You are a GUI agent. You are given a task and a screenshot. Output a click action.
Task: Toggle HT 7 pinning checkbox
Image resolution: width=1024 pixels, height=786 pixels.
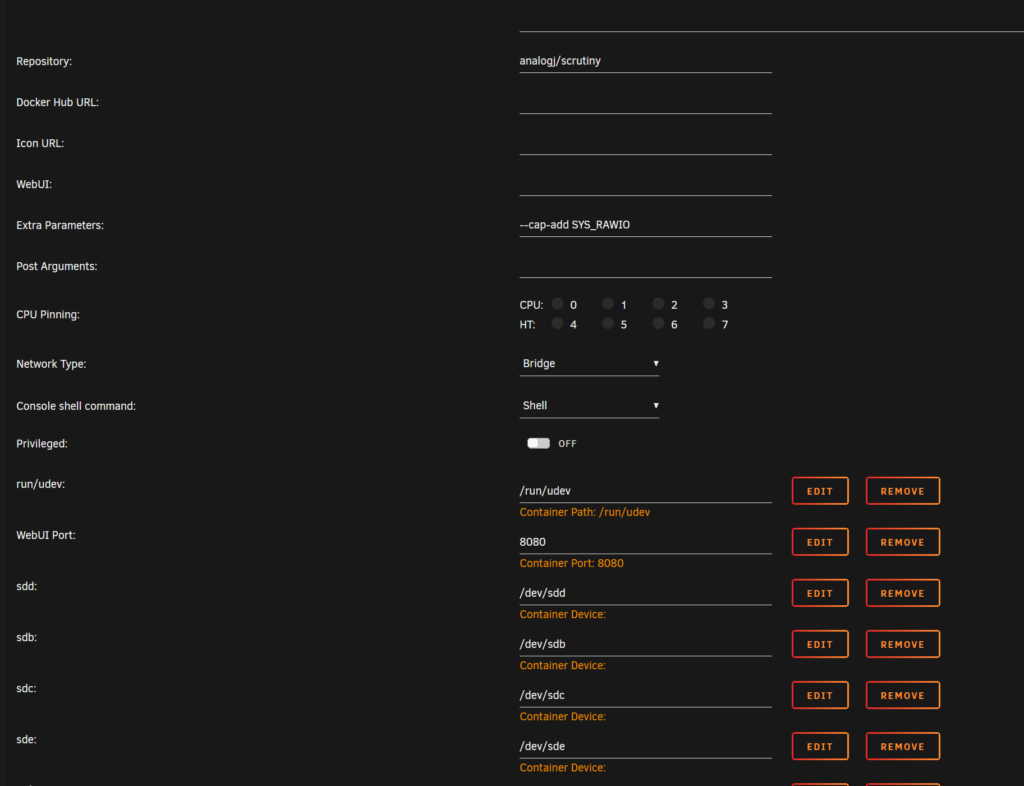point(709,323)
